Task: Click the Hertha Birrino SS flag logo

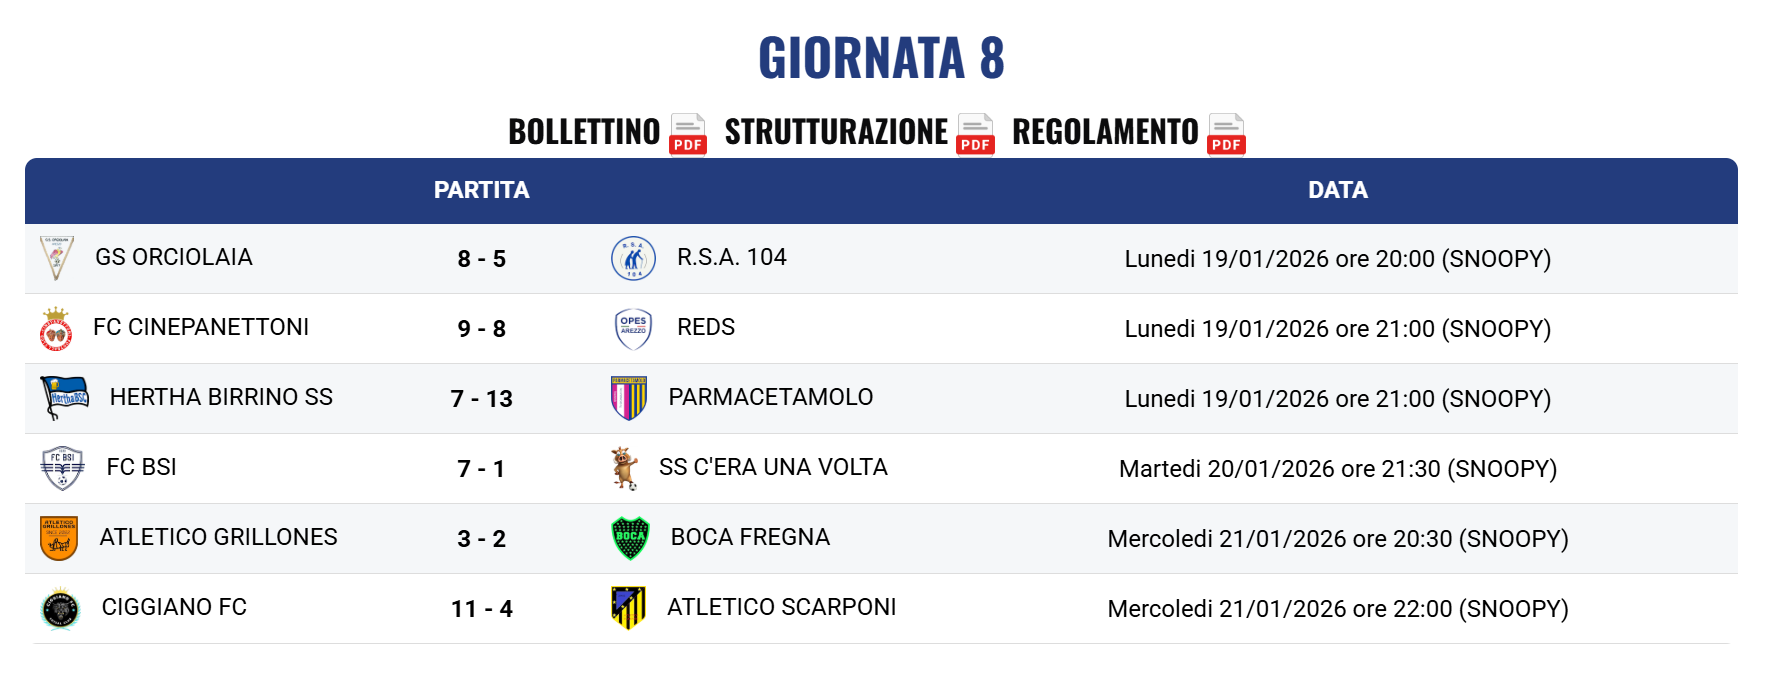Action: [x=64, y=398]
